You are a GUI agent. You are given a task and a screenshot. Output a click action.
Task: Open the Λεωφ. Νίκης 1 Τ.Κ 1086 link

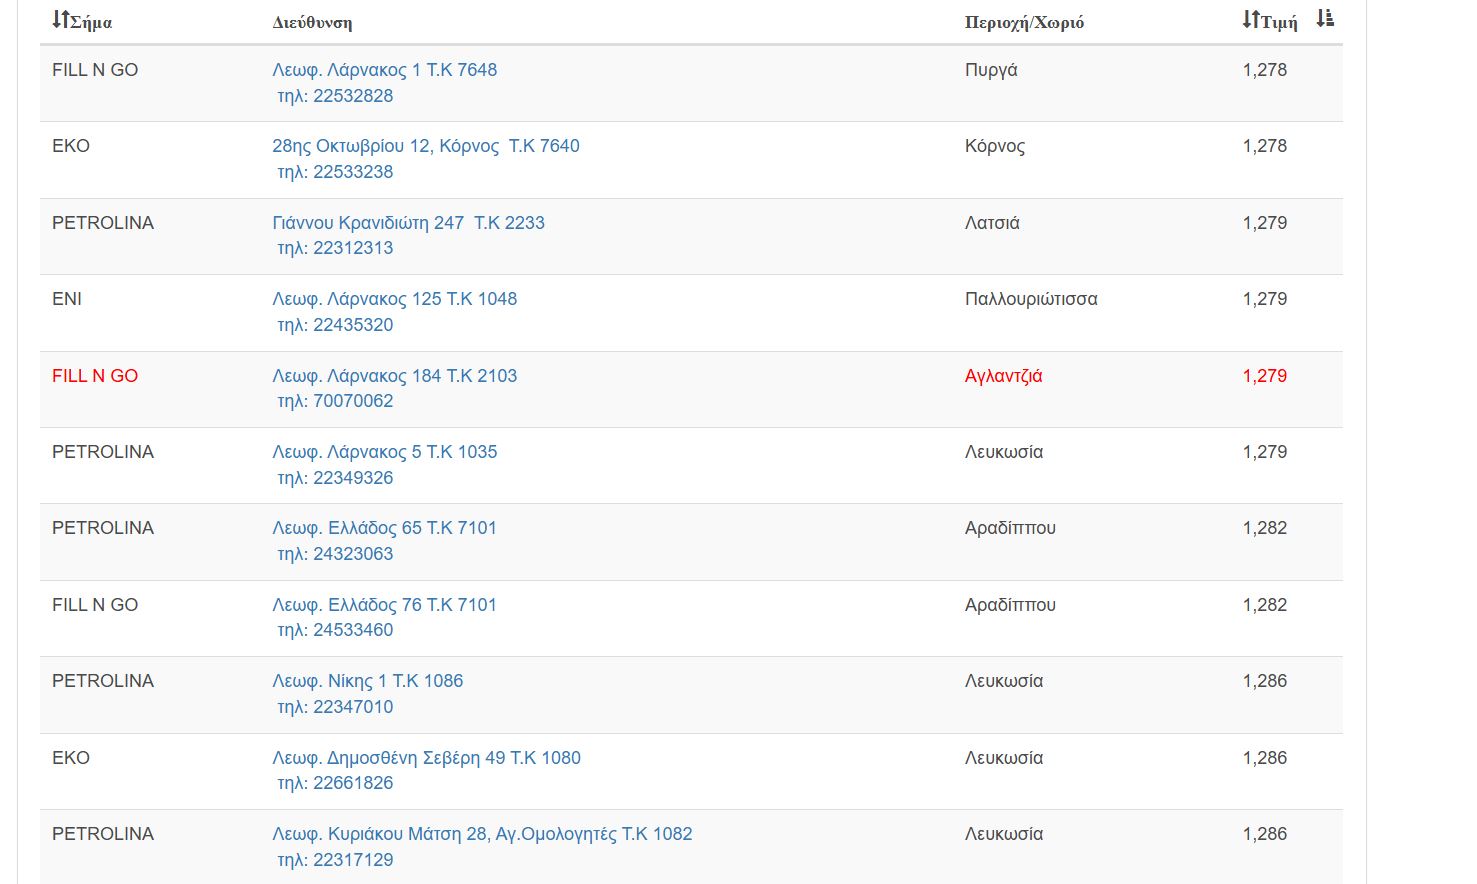(367, 681)
